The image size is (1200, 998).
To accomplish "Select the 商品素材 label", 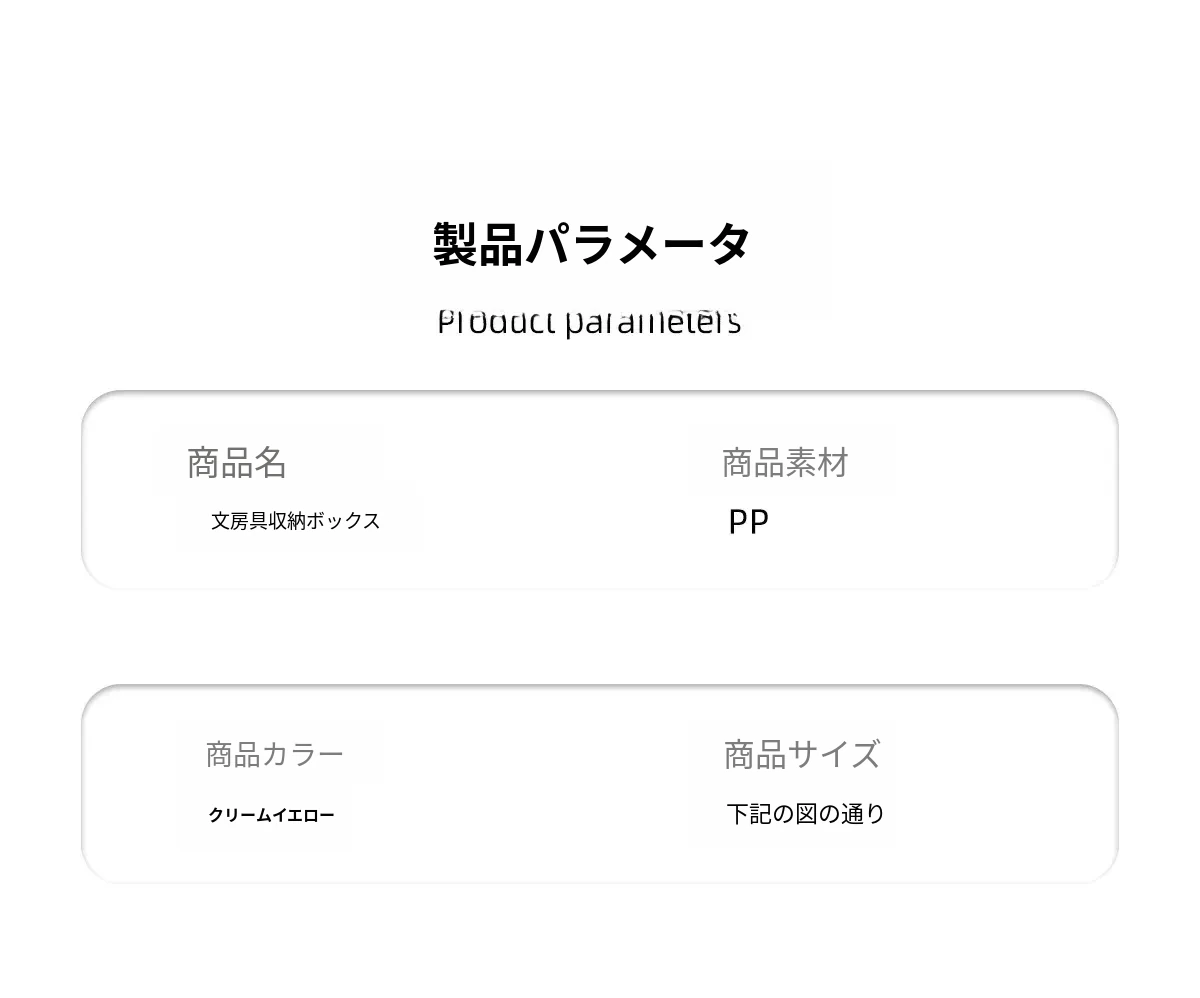I will pos(785,463).
